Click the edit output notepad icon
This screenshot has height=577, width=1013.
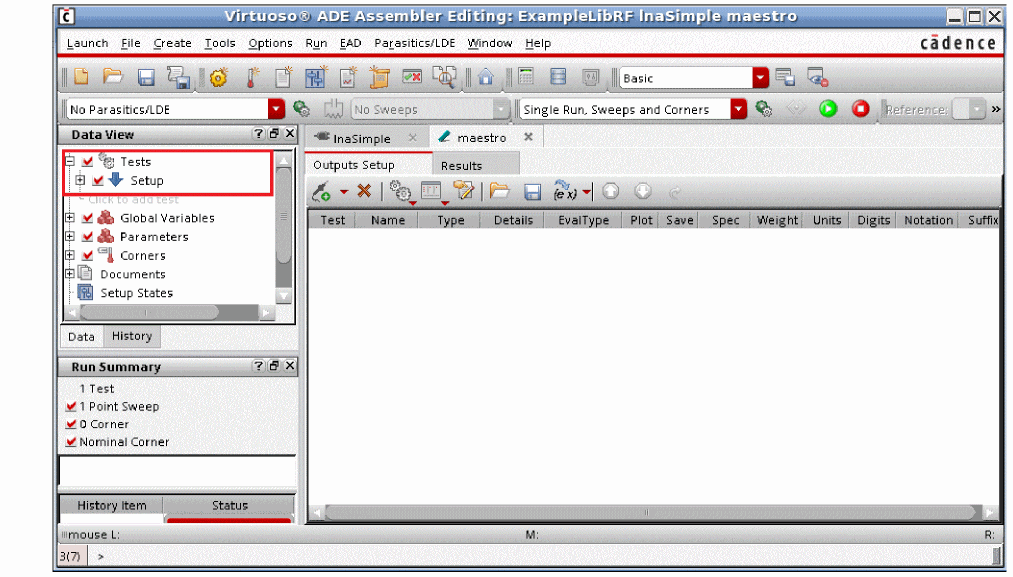[463, 191]
